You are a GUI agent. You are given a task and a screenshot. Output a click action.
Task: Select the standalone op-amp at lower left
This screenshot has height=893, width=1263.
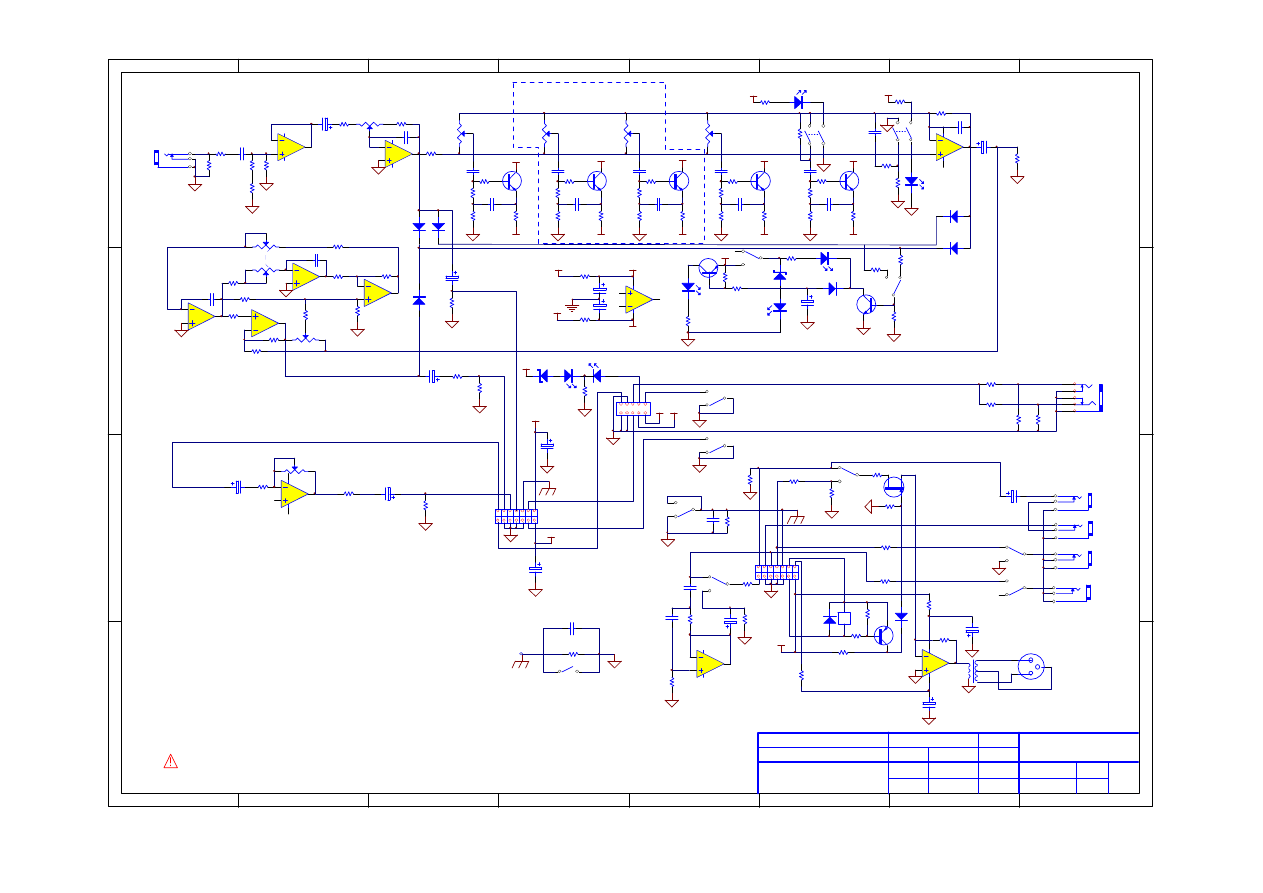pos(294,494)
